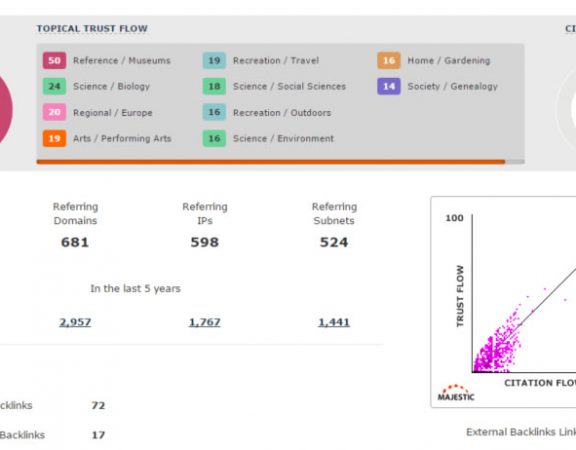Click the Referring Subnets 524 value
The width and height of the screenshot is (576, 450).
(x=334, y=242)
